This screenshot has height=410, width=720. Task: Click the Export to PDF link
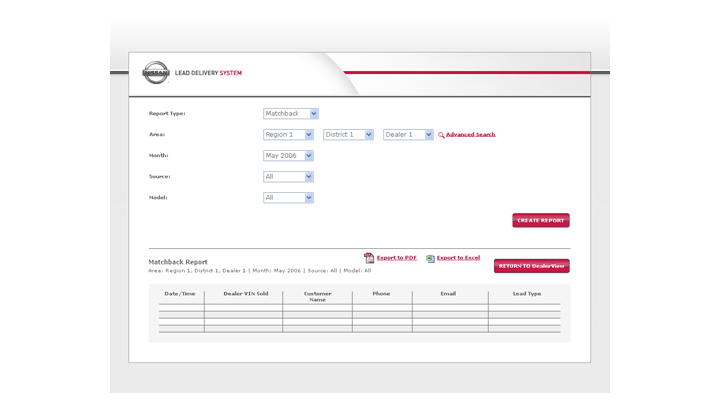coord(397,258)
